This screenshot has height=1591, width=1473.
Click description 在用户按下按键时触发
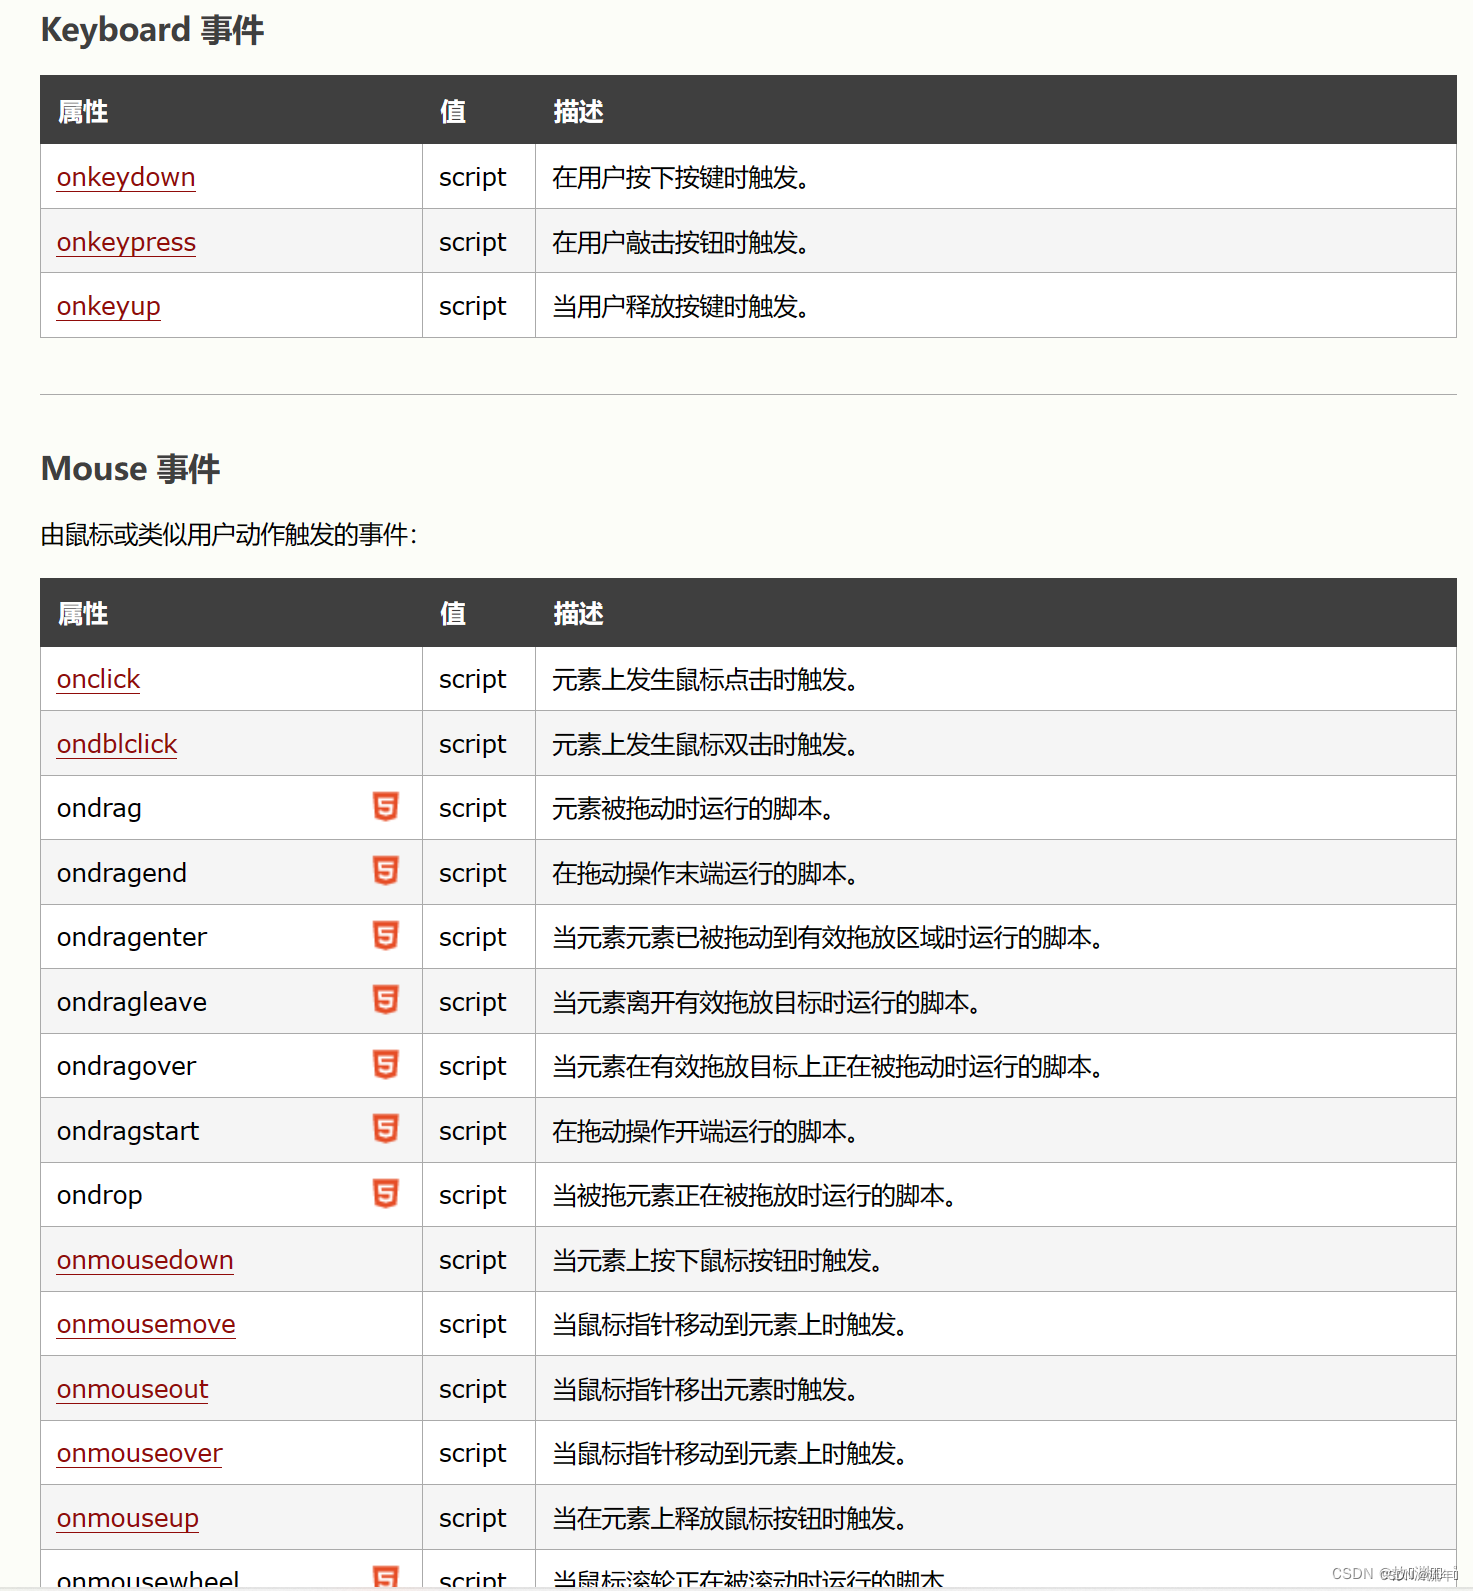tap(680, 177)
